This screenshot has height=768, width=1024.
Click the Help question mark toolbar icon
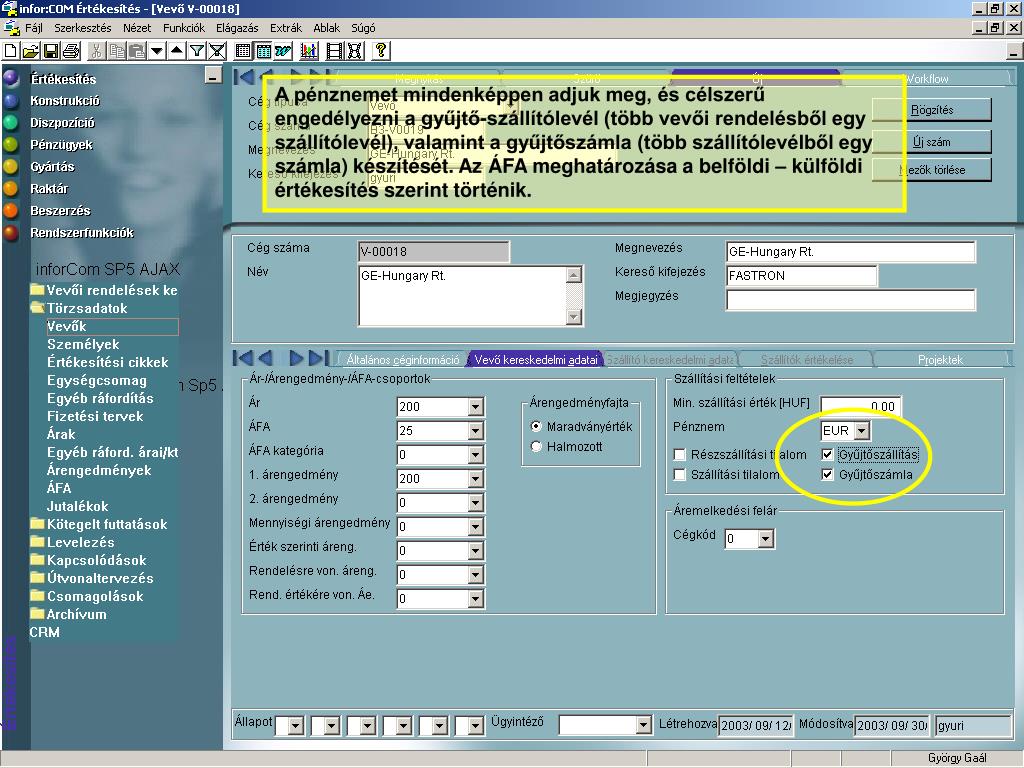(x=381, y=51)
